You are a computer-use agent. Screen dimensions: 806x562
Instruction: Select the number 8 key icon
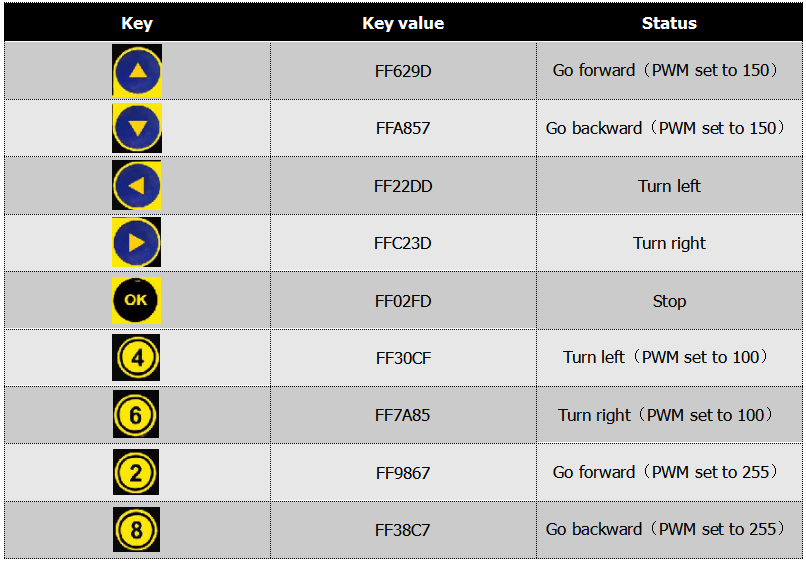(x=136, y=530)
